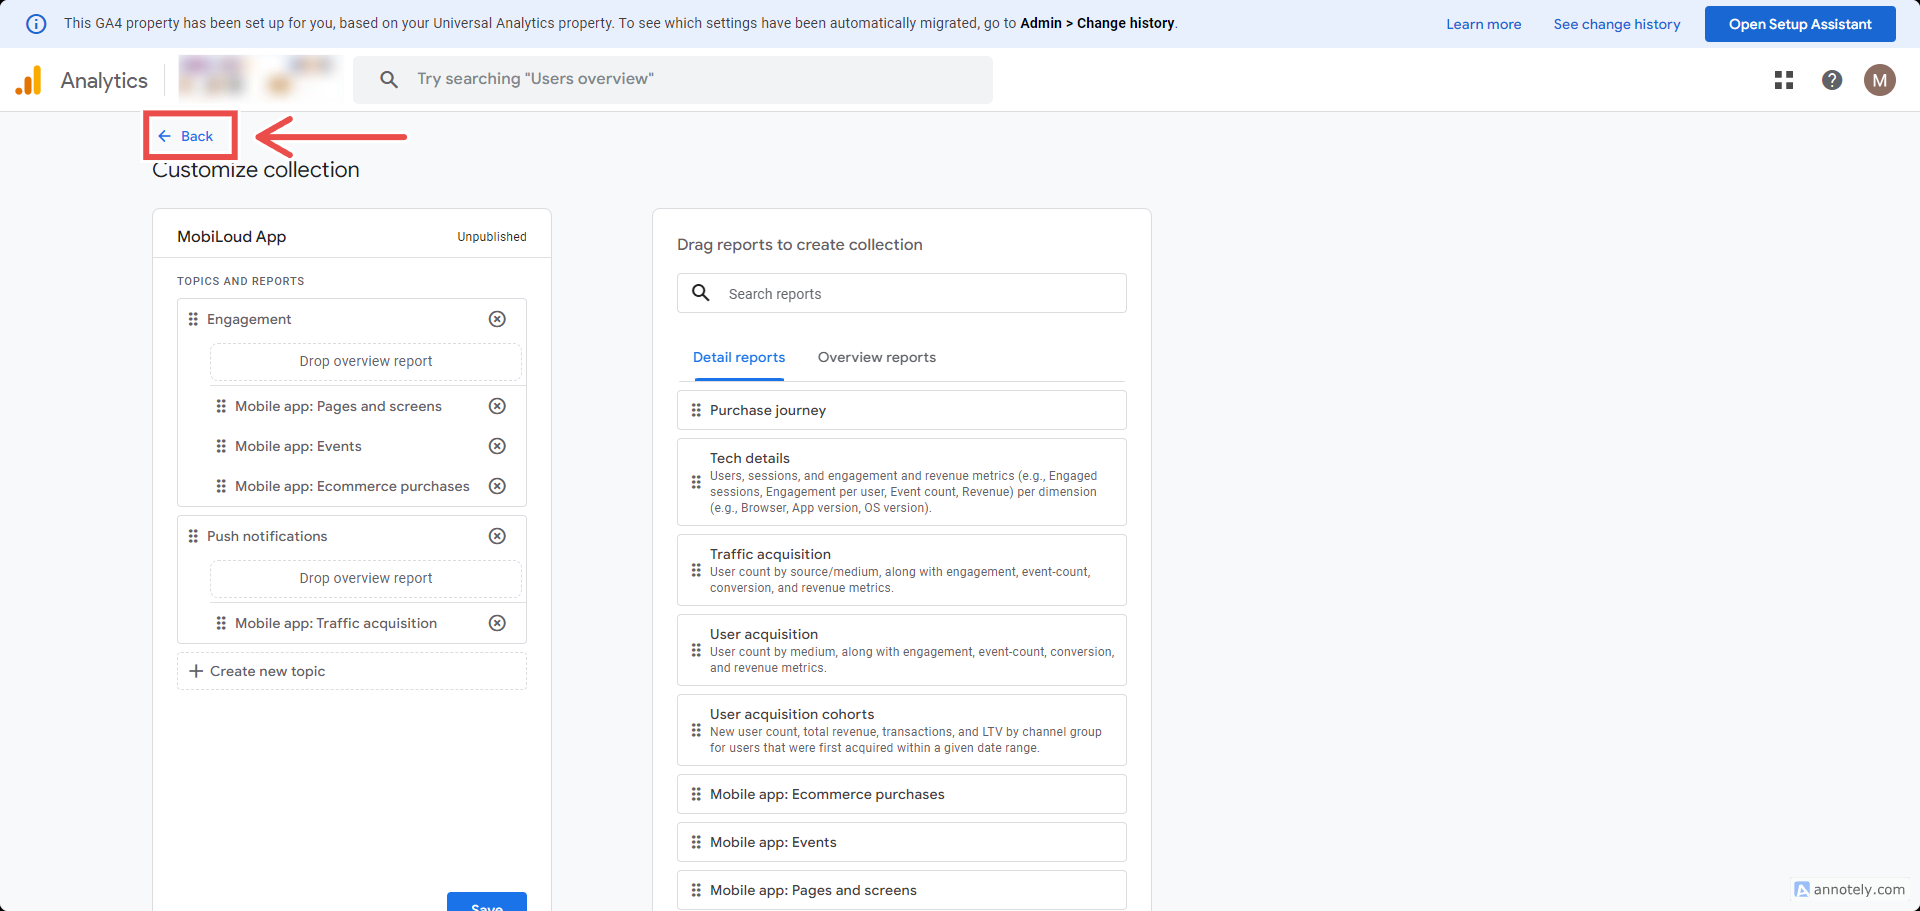This screenshot has height=911, width=1920.
Task: Click the Engagement topic title
Action: pyautogui.click(x=249, y=319)
